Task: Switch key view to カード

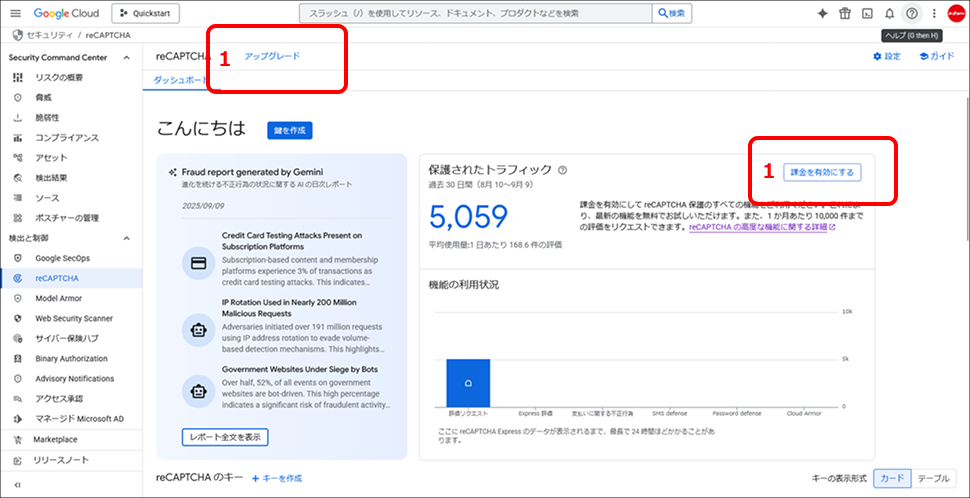Action: 892,478
